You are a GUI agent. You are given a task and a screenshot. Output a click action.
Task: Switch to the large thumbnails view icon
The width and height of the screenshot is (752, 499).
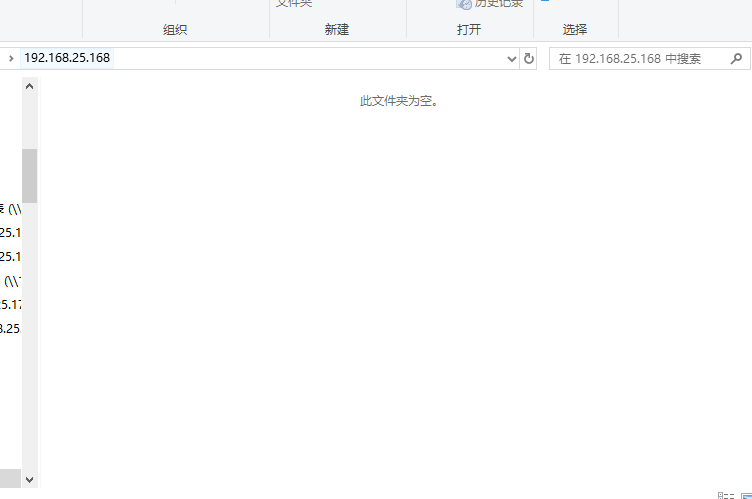[747, 496]
